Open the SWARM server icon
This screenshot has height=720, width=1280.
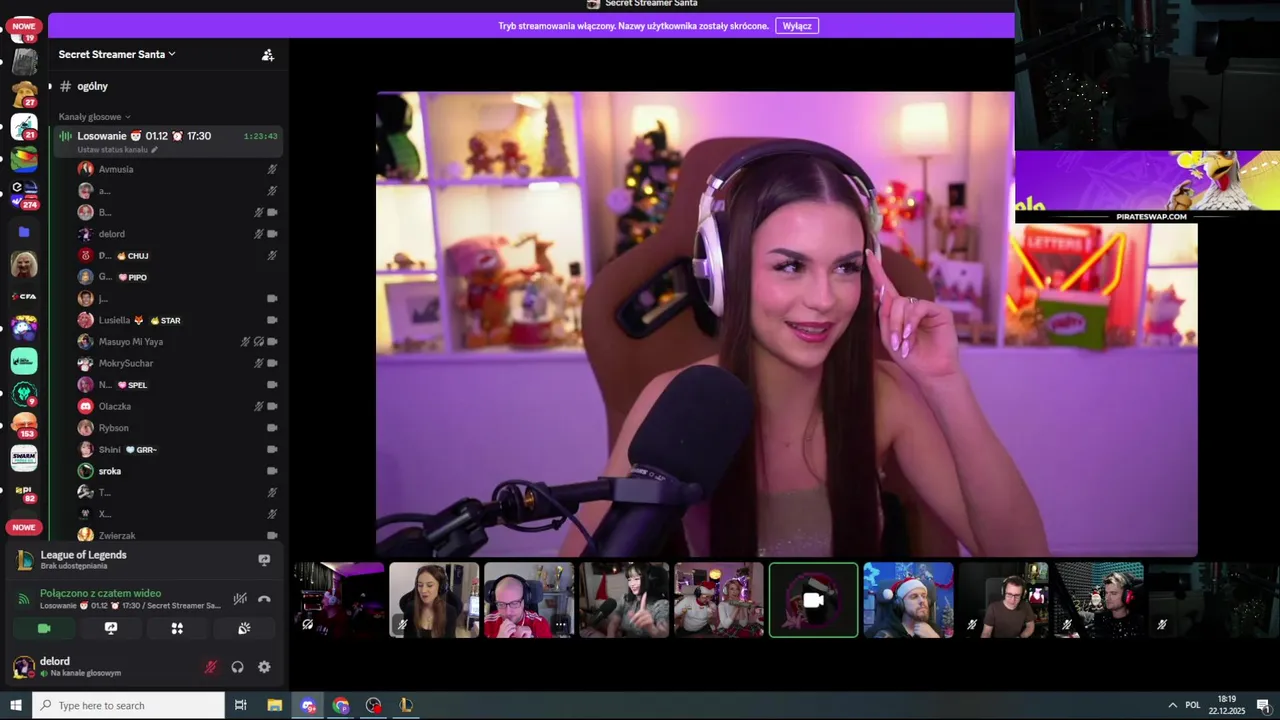tap(24, 458)
